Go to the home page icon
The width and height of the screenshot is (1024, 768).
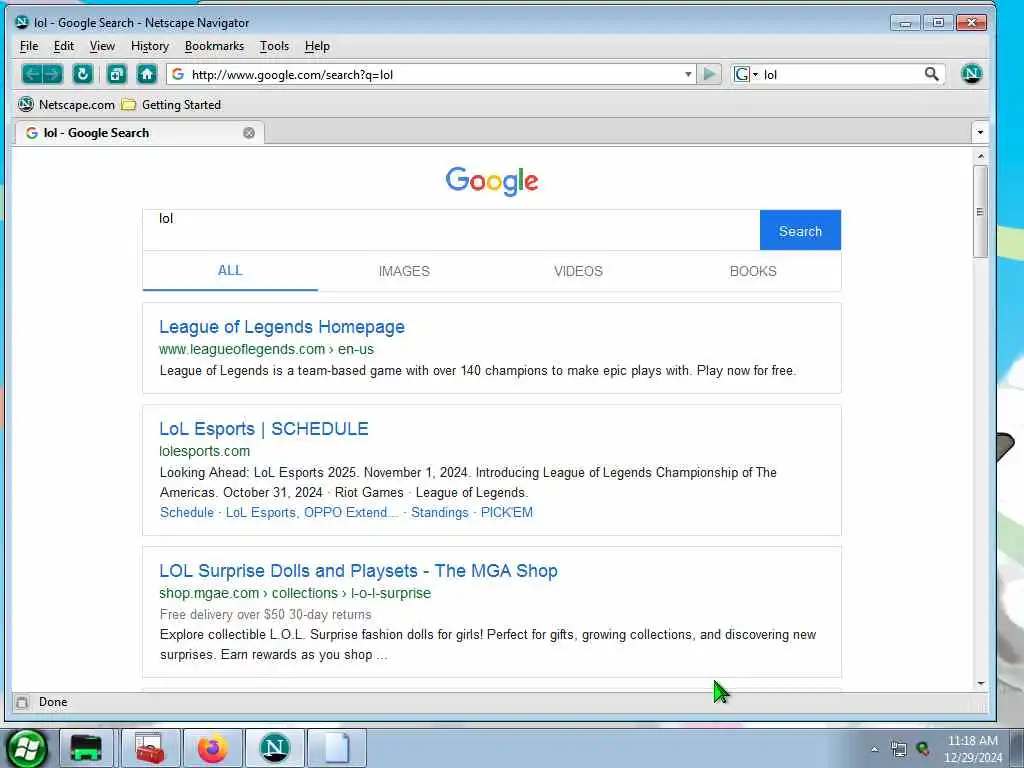pos(147,74)
